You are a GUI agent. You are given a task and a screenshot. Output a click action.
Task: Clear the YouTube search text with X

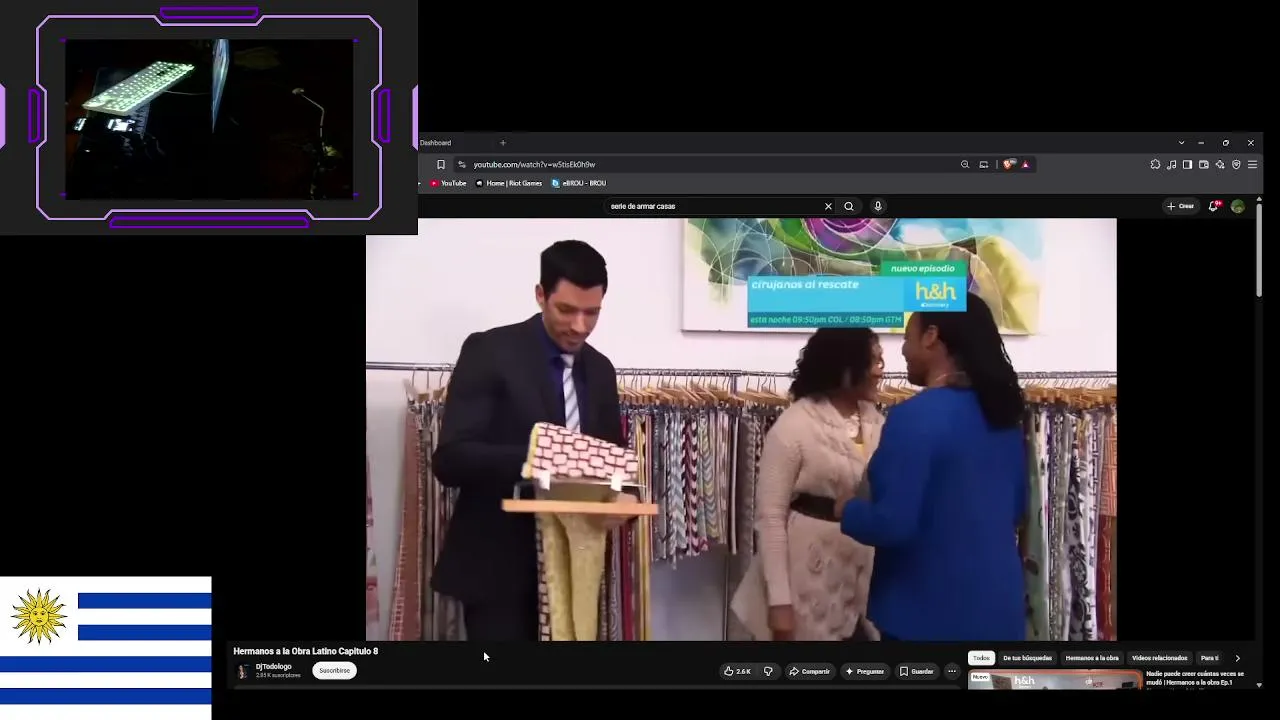click(828, 206)
